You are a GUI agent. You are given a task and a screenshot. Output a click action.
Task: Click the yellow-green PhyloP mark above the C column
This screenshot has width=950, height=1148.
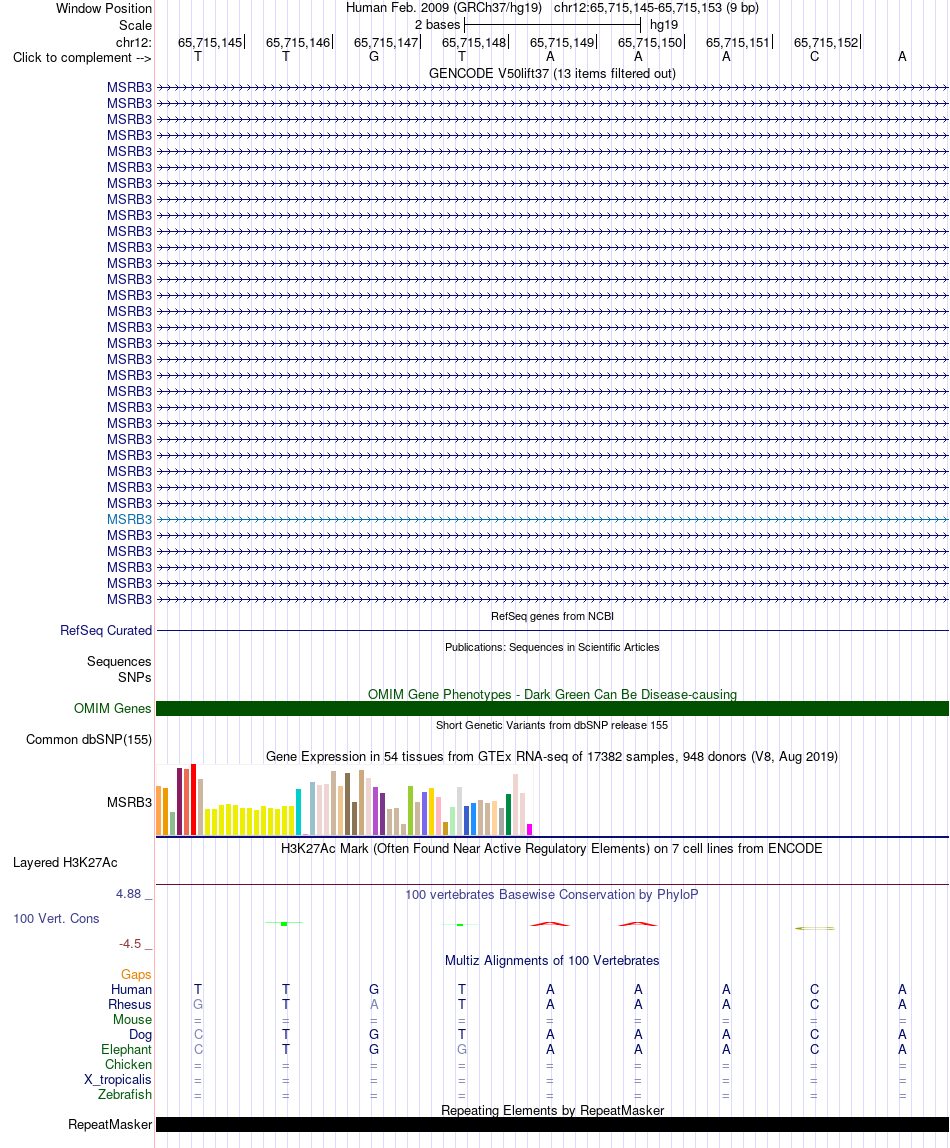pos(815,928)
